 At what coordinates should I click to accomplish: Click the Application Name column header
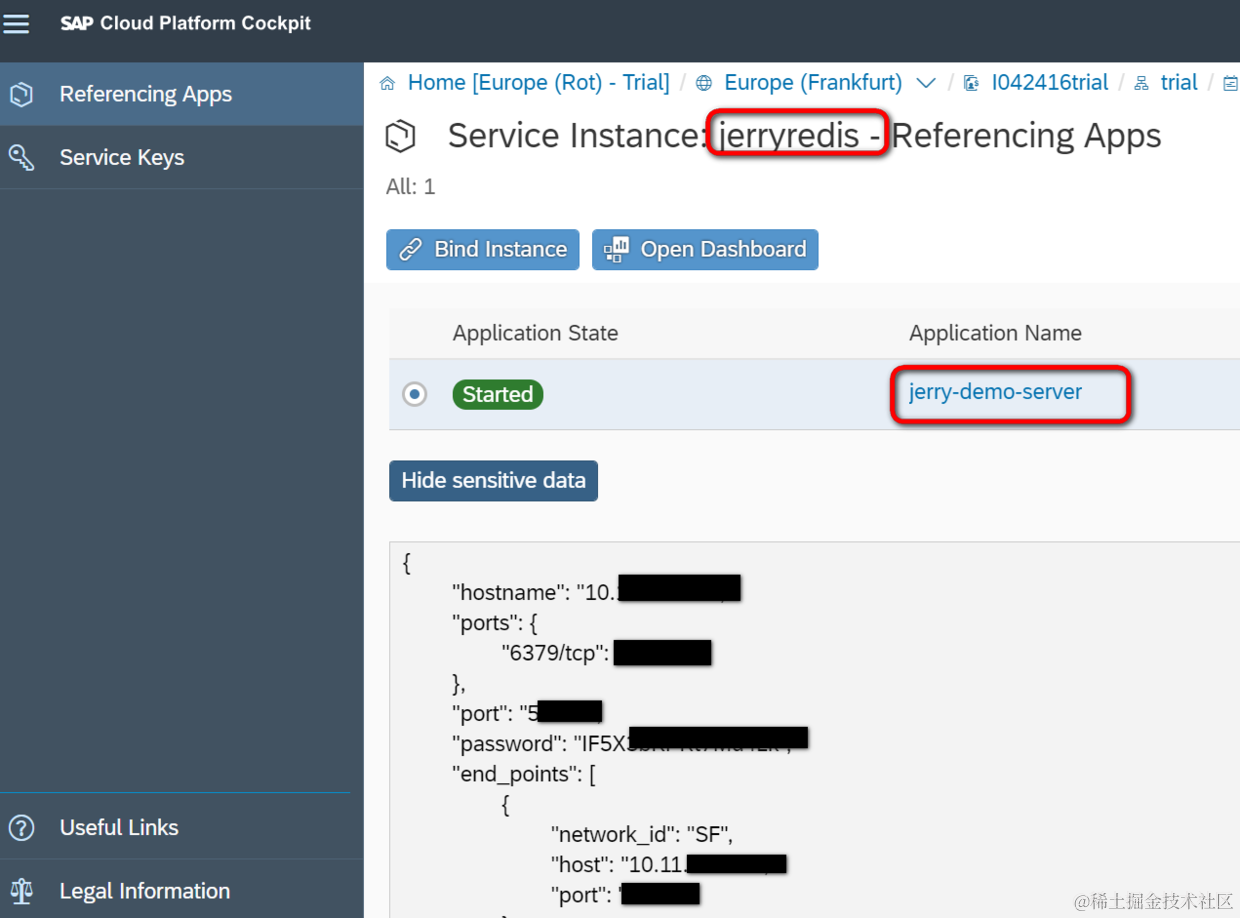[995, 333]
